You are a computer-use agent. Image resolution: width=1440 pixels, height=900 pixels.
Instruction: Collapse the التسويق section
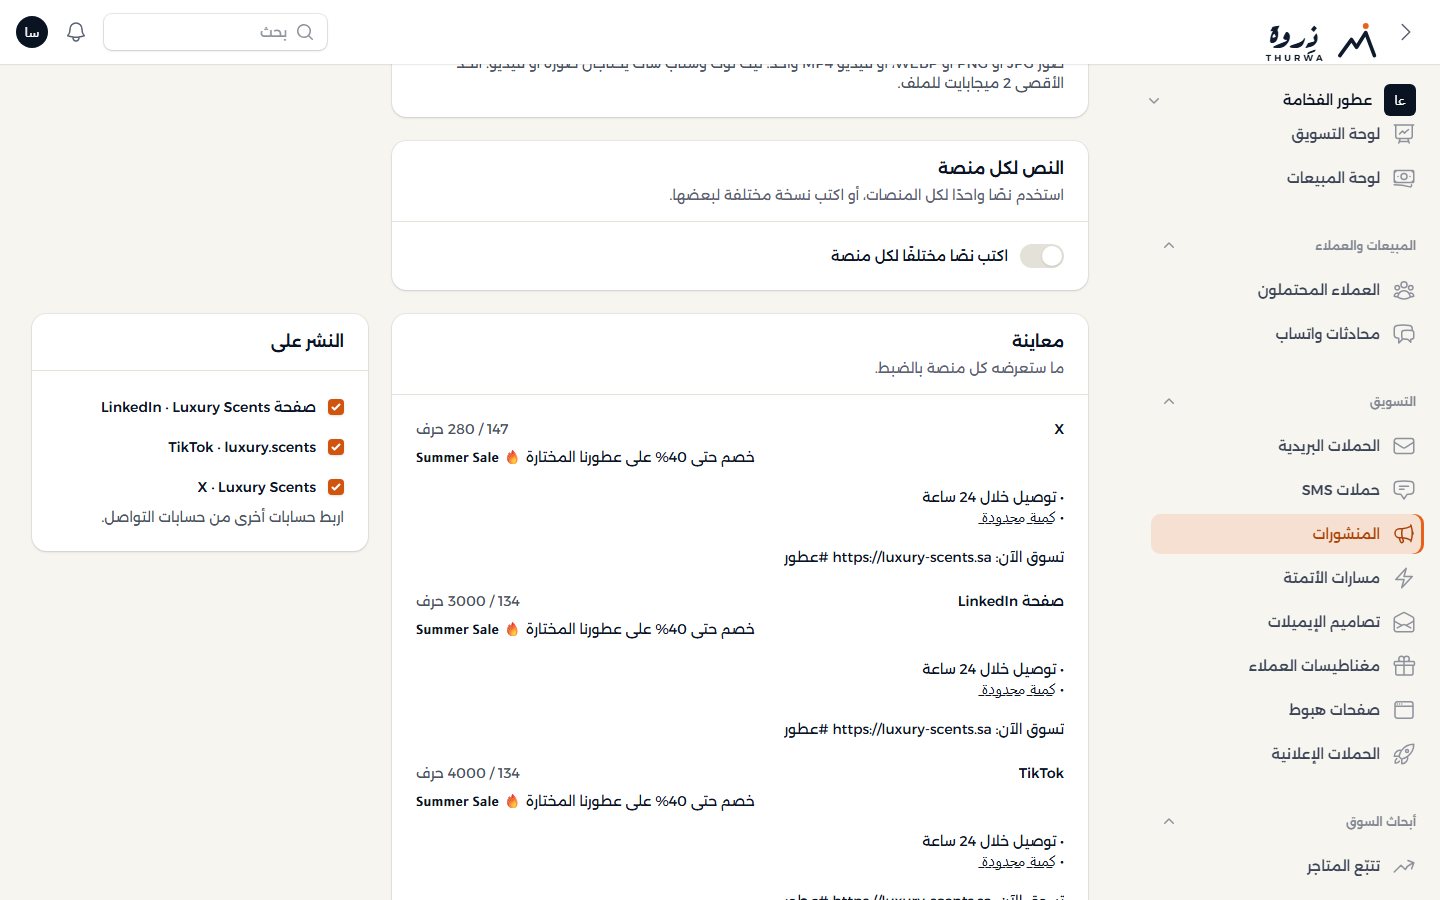(x=1168, y=402)
